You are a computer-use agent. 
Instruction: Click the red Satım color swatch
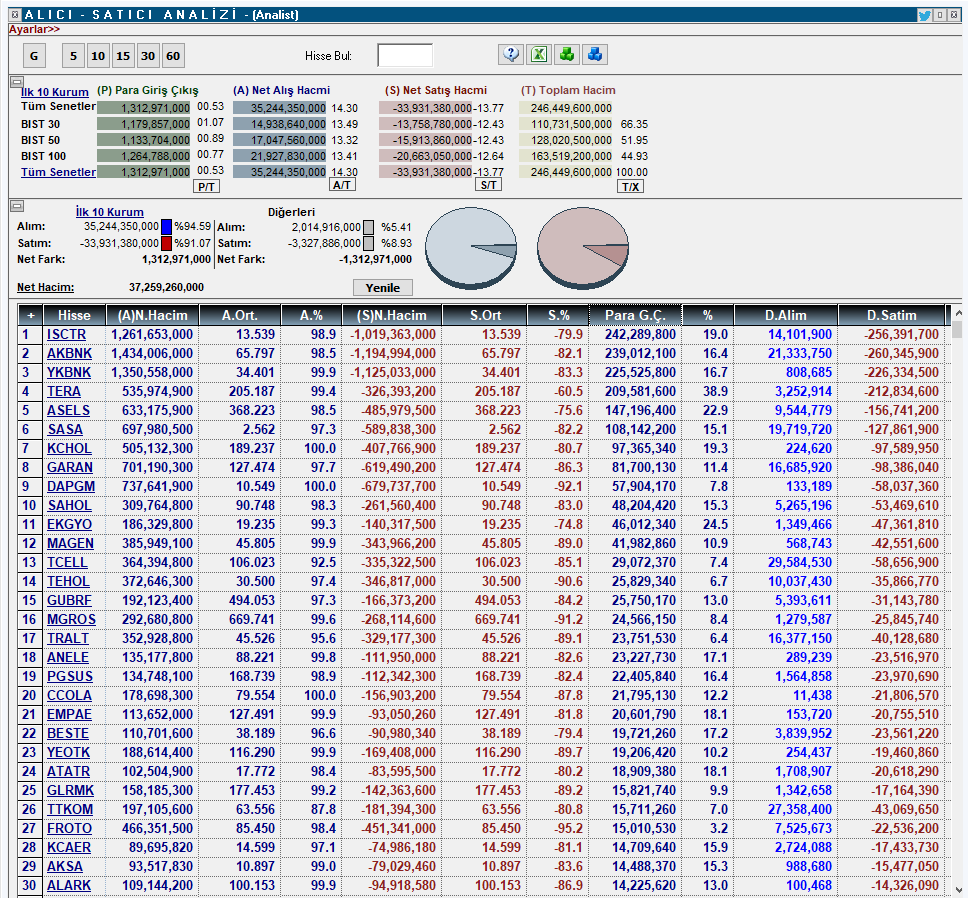click(x=167, y=243)
